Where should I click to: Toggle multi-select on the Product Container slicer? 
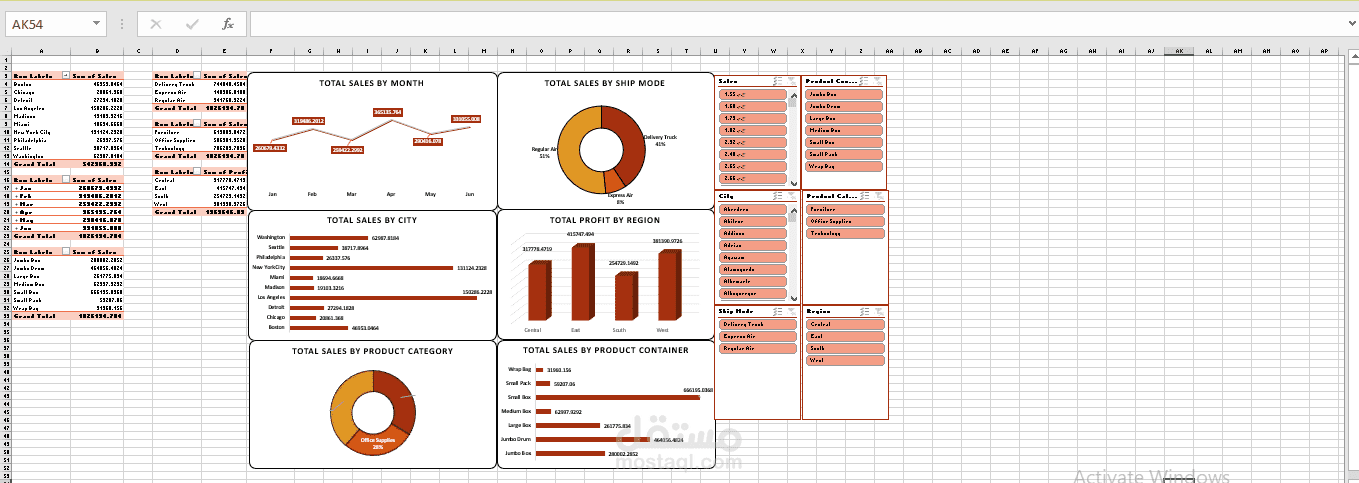[x=863, y=81]
